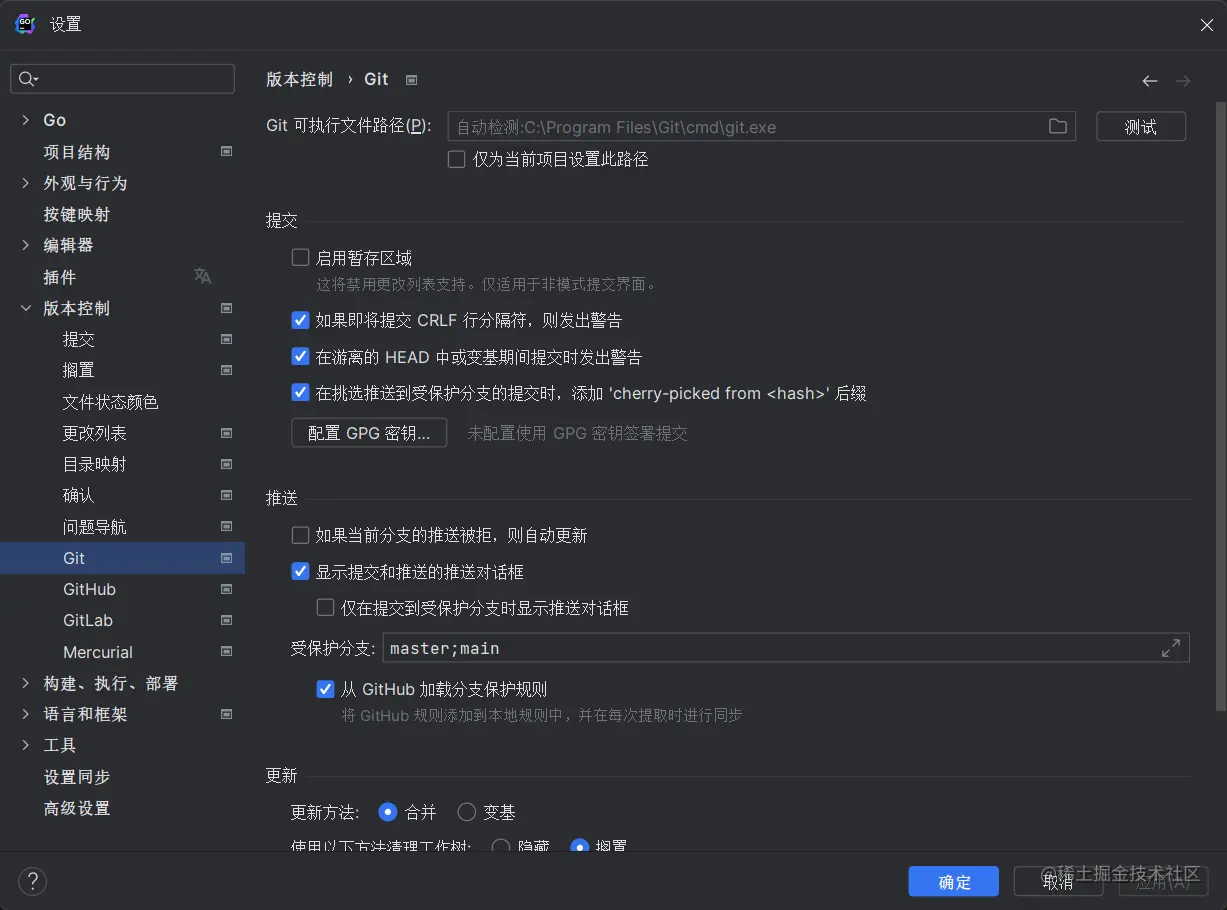Viewport: 1227px width, 910px height.
Task: Open the folder browser for Git executable path
Action: pos(1058,126)
